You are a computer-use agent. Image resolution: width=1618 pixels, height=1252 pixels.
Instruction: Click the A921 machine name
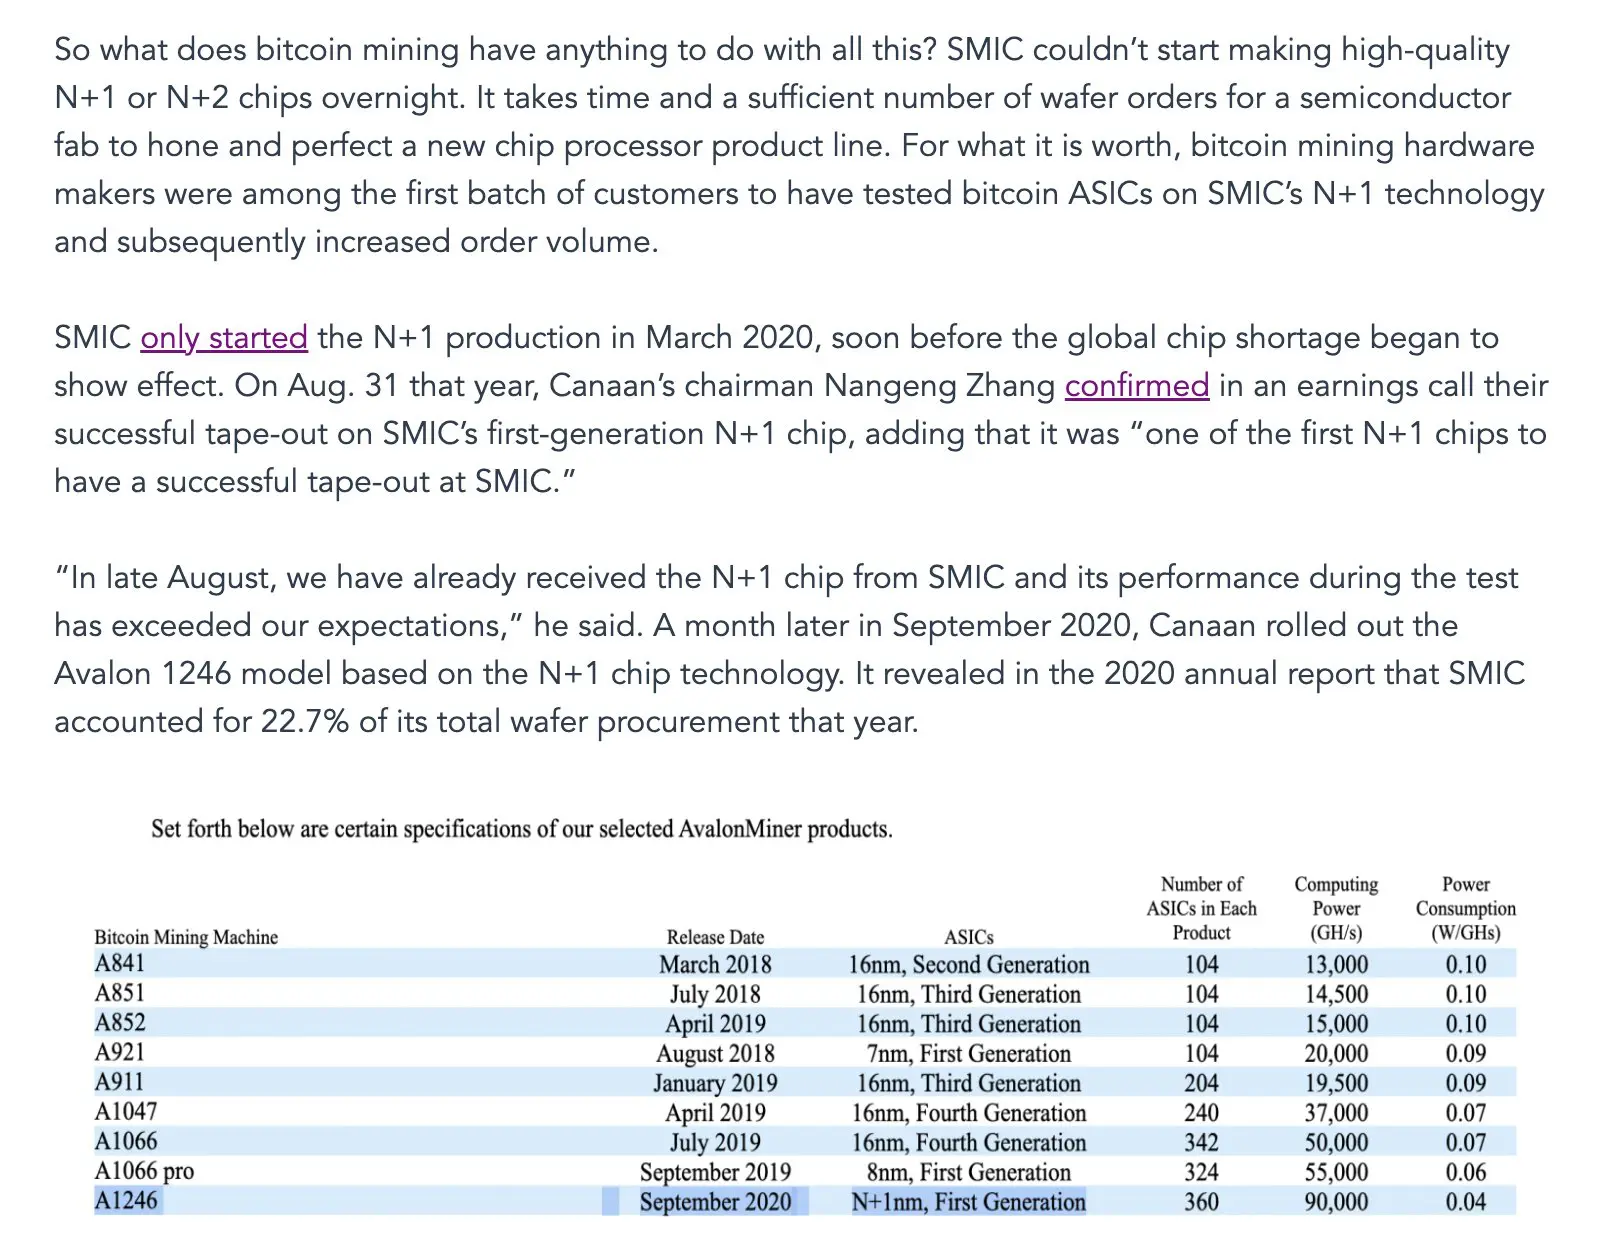pos(120,1053)
